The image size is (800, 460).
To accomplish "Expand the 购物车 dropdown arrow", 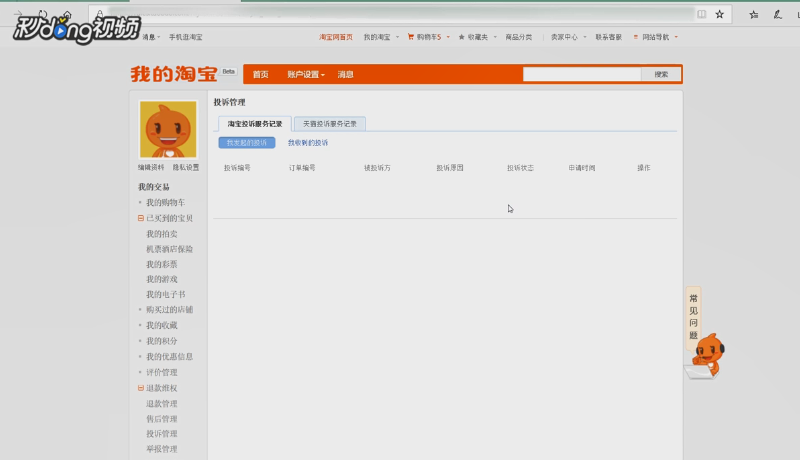I will [x=448, y=37].
